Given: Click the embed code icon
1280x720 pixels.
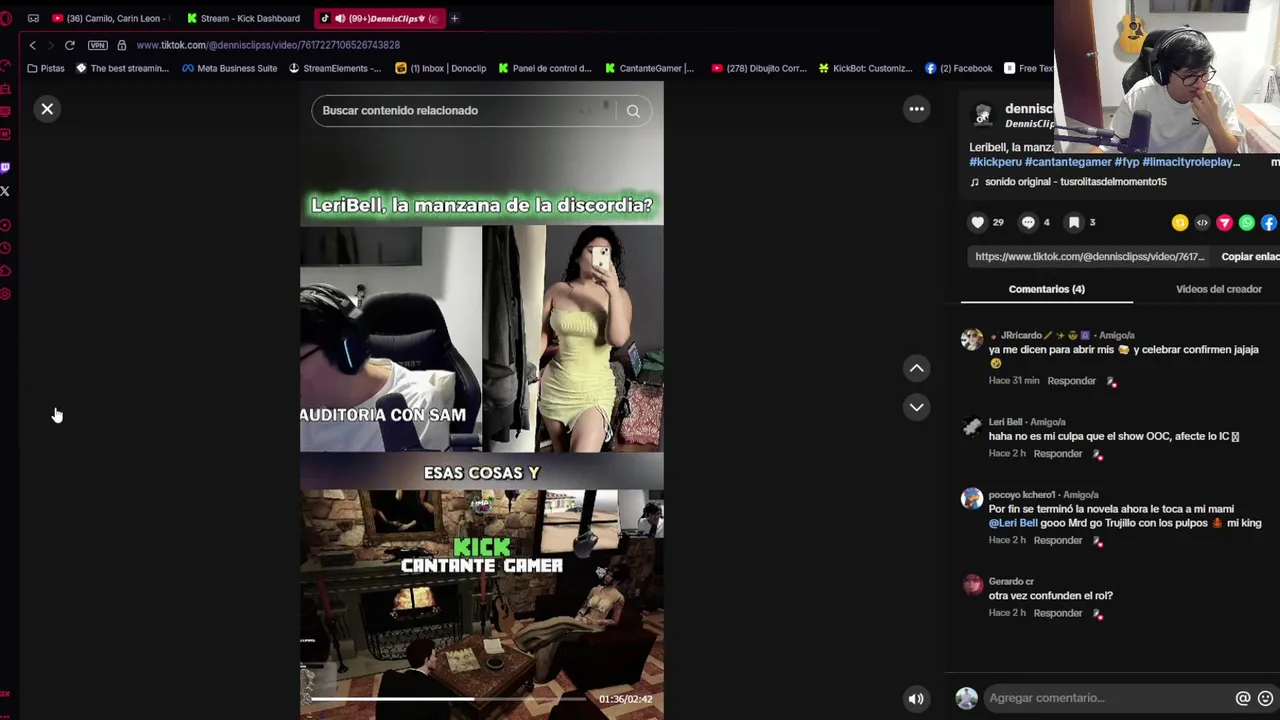Looking at the screenshot, I should [1202, 223].
